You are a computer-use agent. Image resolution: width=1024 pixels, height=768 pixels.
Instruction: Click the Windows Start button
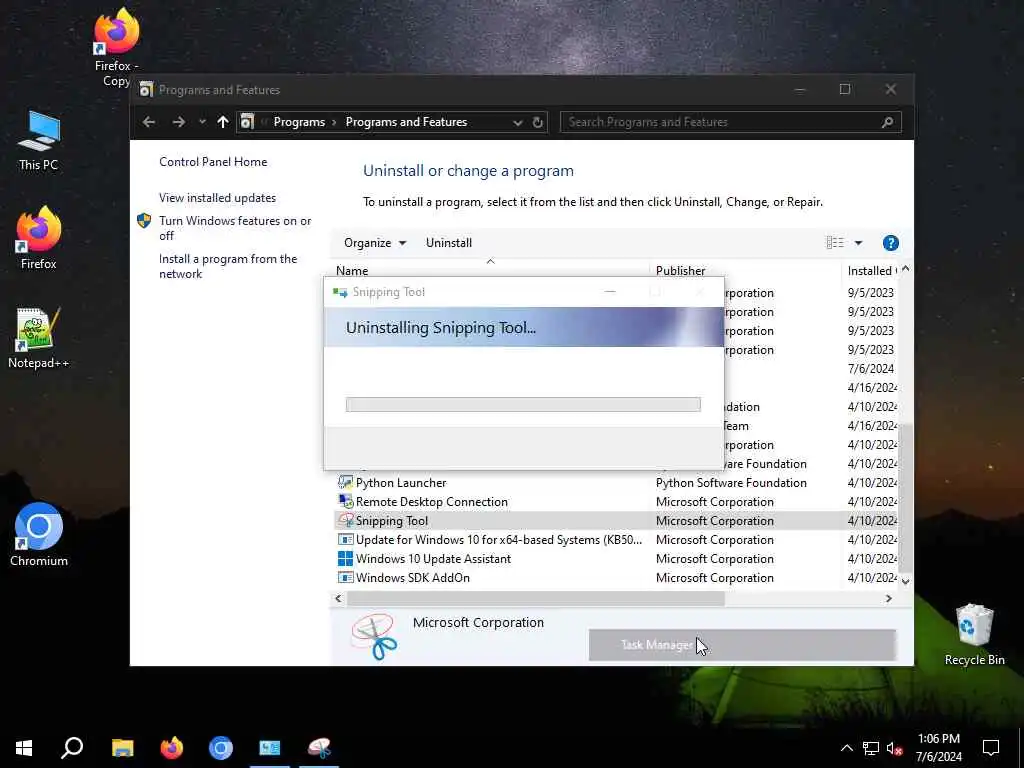[x=24, y=748]
